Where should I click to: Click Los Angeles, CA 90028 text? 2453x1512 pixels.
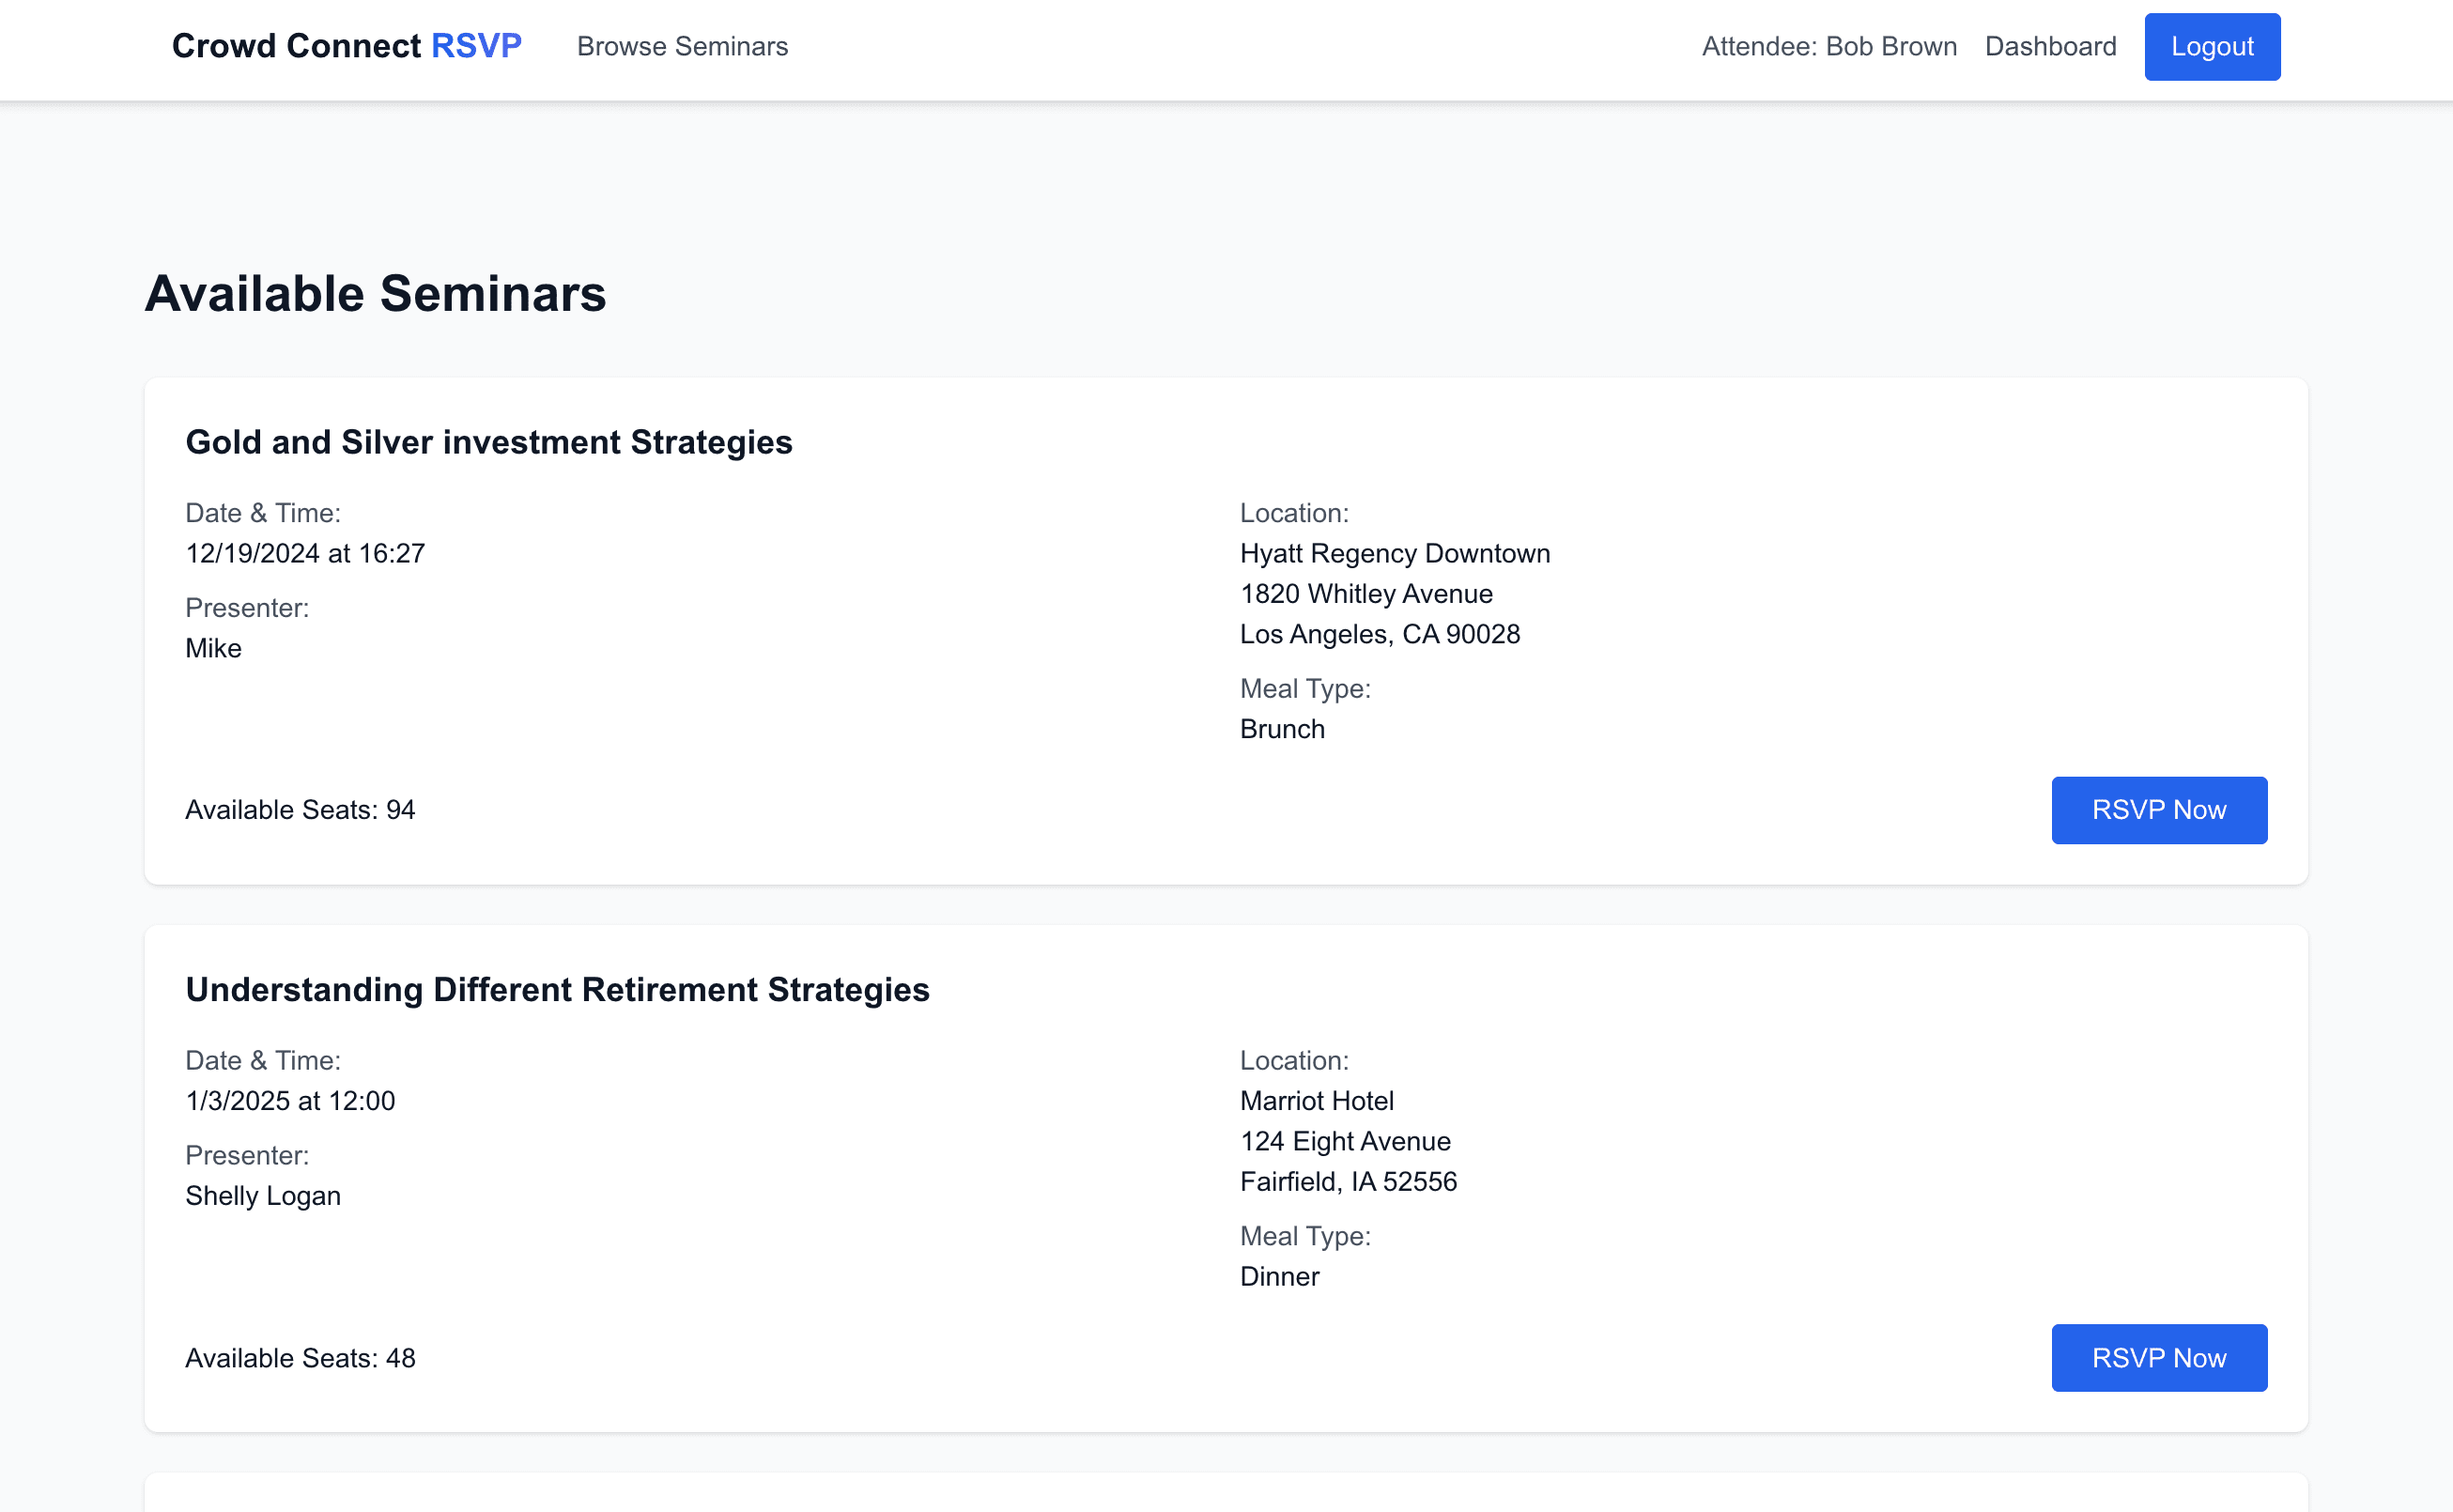click(1380, 635)
